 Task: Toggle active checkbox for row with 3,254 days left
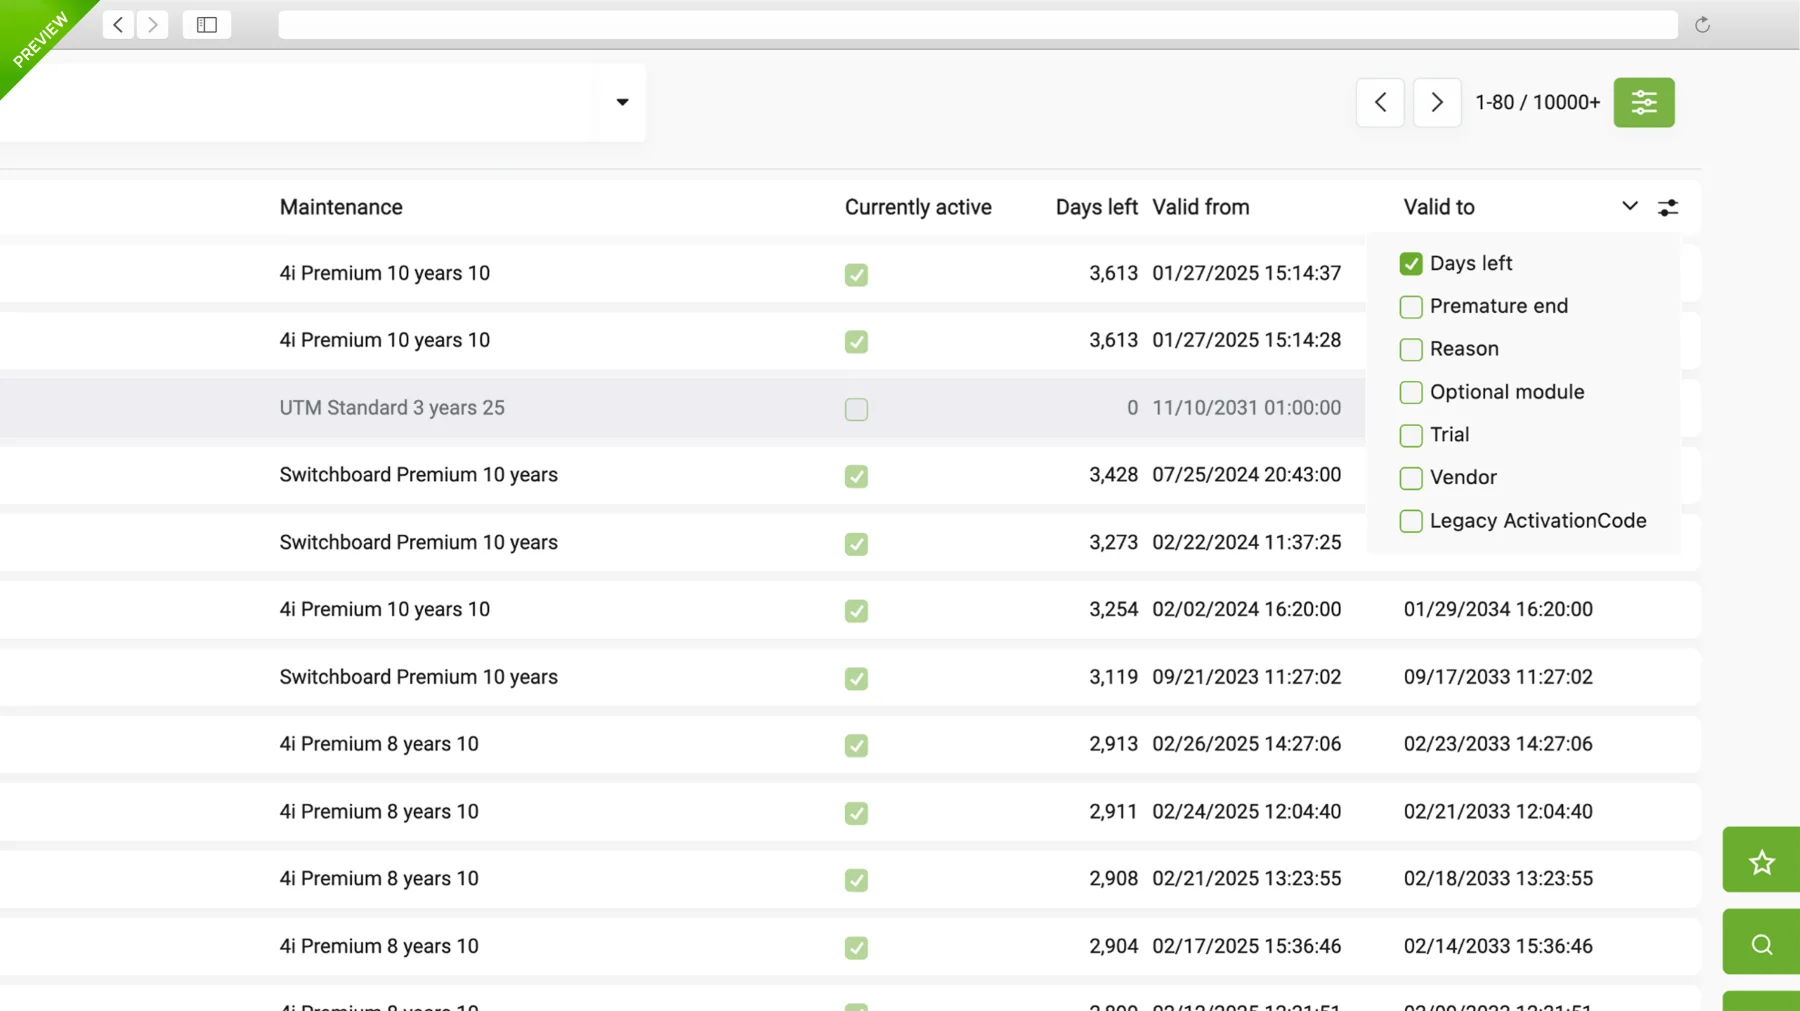point(856,611)
